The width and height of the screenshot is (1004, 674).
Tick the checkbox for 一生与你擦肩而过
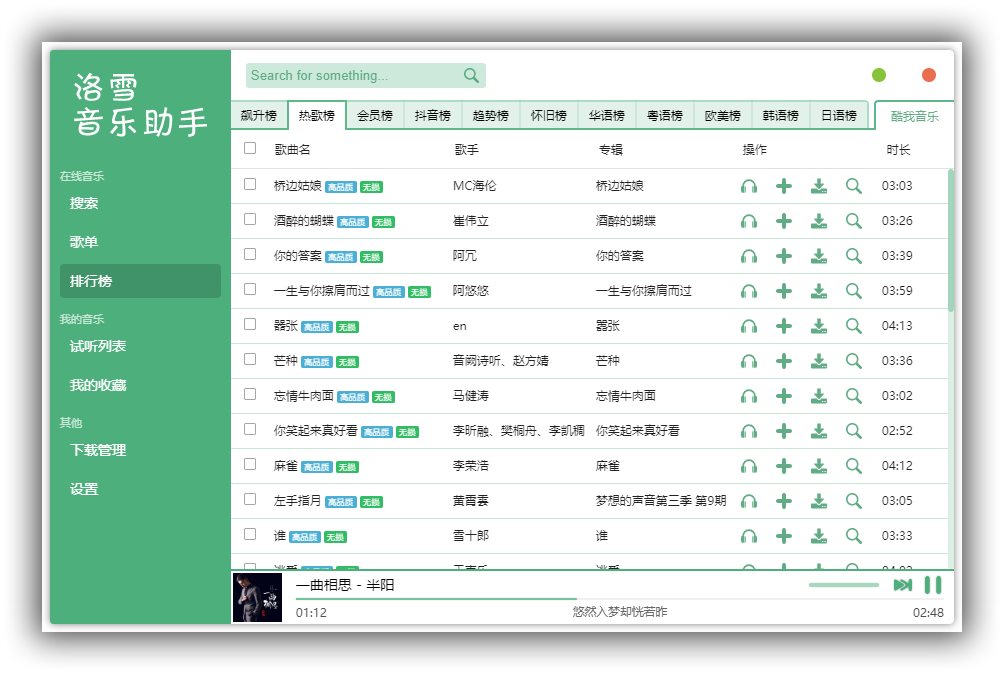coord(250,289)
